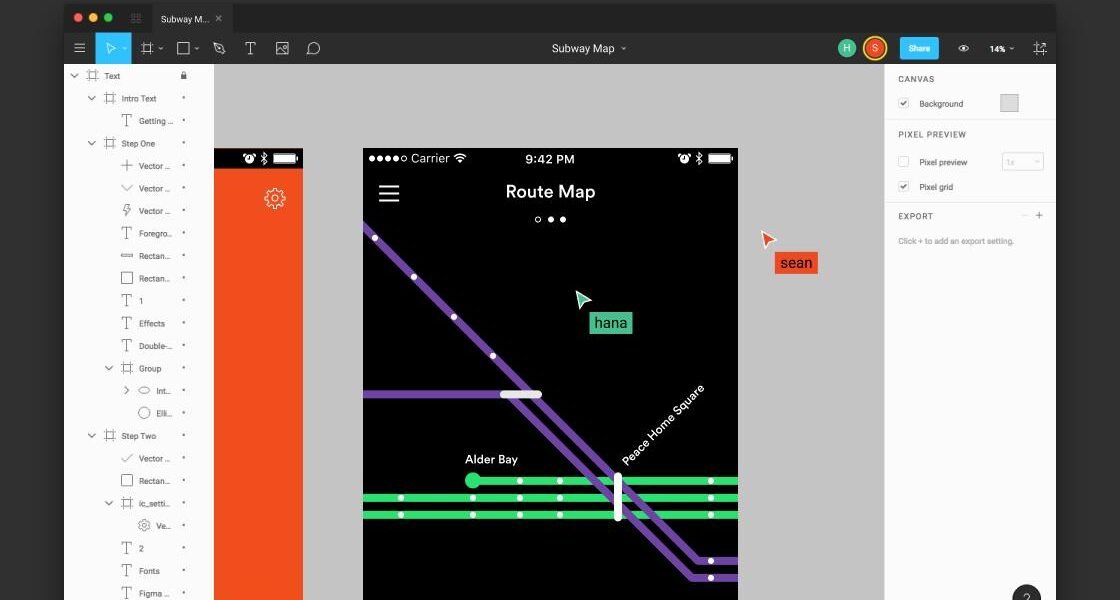Click the hana cursor label
The width and height of the screenshot is (1120, 600).
click(x=611, y=323)
